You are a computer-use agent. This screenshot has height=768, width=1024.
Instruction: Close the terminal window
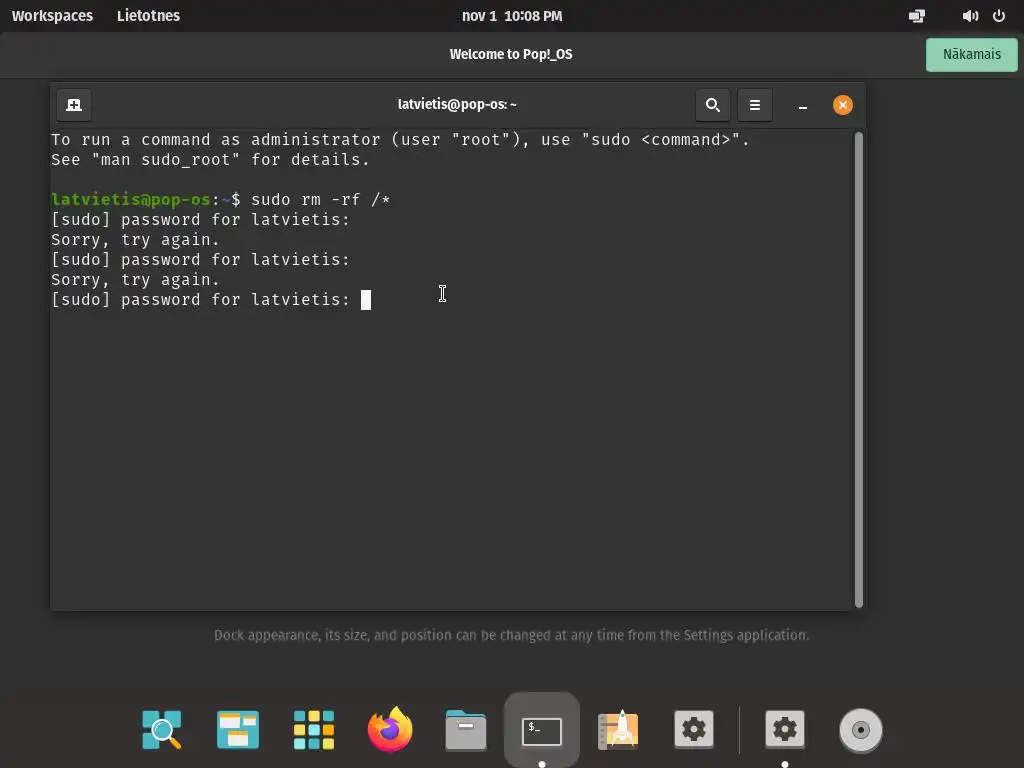click(842, 105)
